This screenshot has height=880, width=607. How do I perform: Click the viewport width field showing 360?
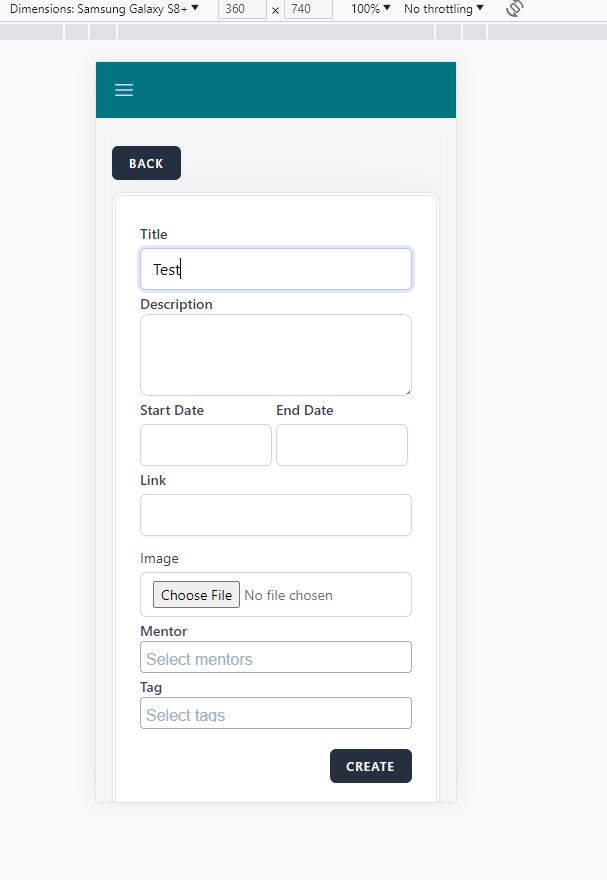pyautogui.click(x=242, y=9)
